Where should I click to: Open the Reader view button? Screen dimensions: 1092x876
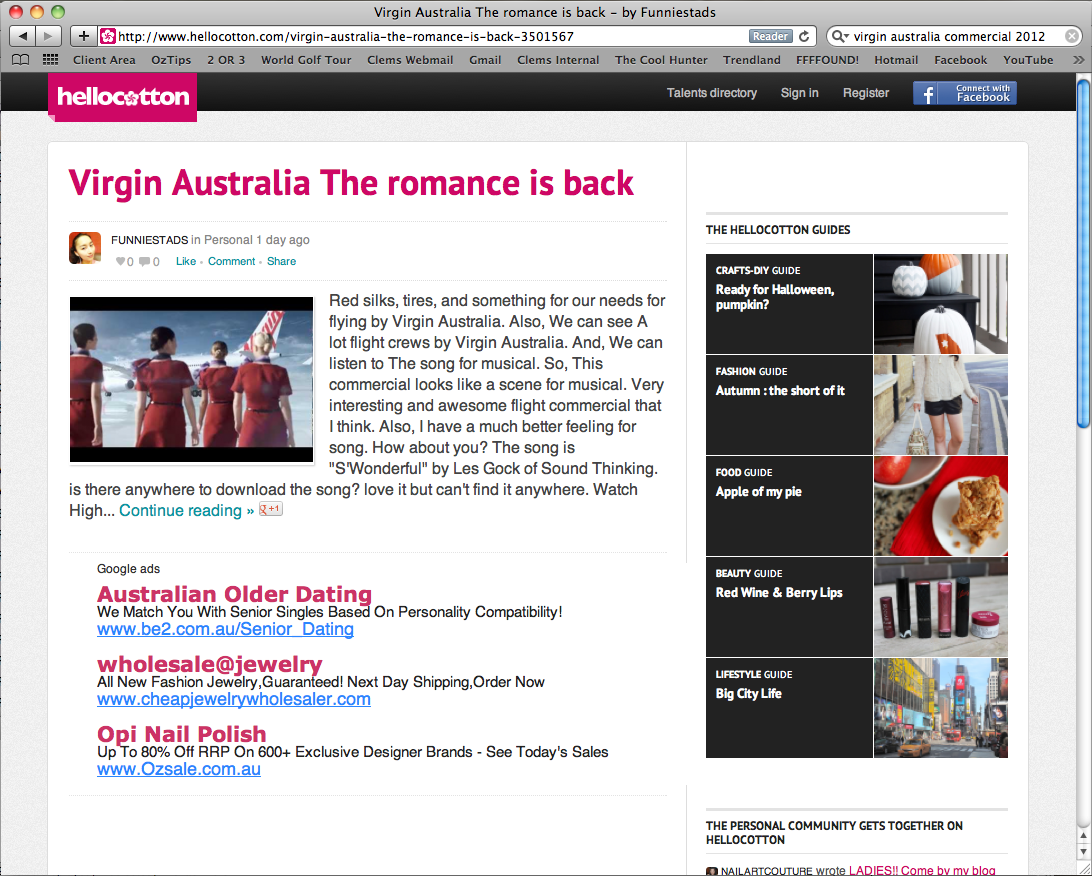coord(770,36)
